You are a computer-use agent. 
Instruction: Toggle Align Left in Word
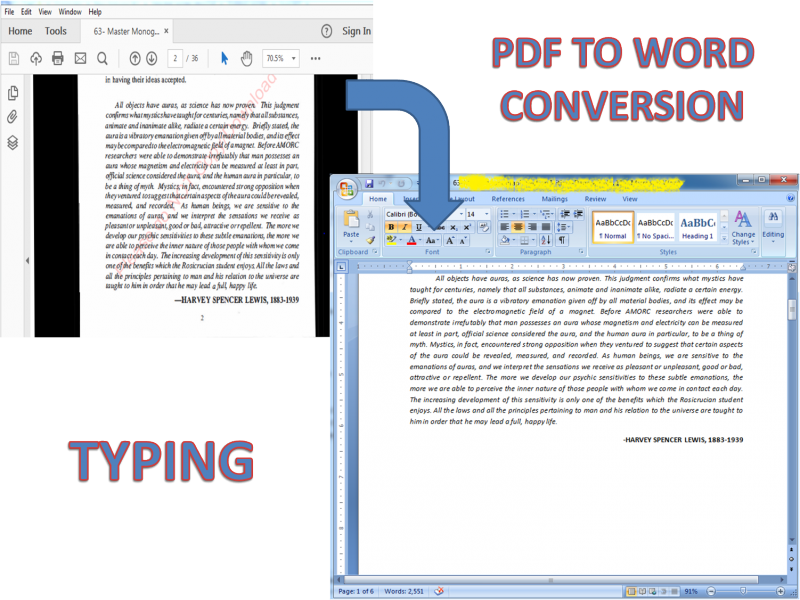(504, 227)
